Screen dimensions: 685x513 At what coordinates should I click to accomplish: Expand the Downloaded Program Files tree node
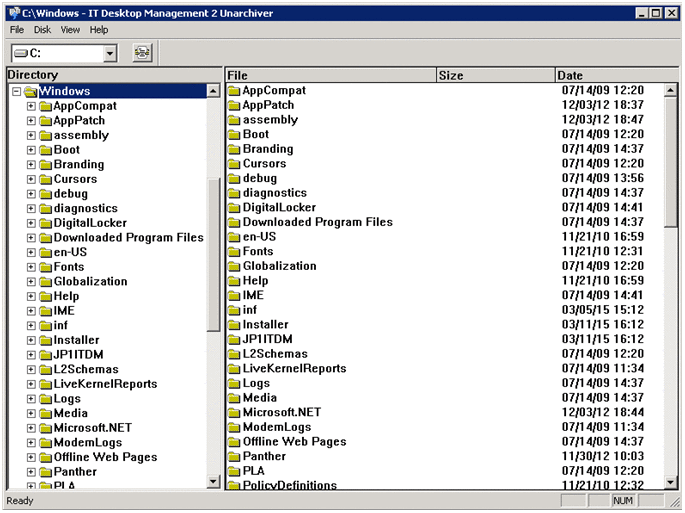click(x=31, y=238)
